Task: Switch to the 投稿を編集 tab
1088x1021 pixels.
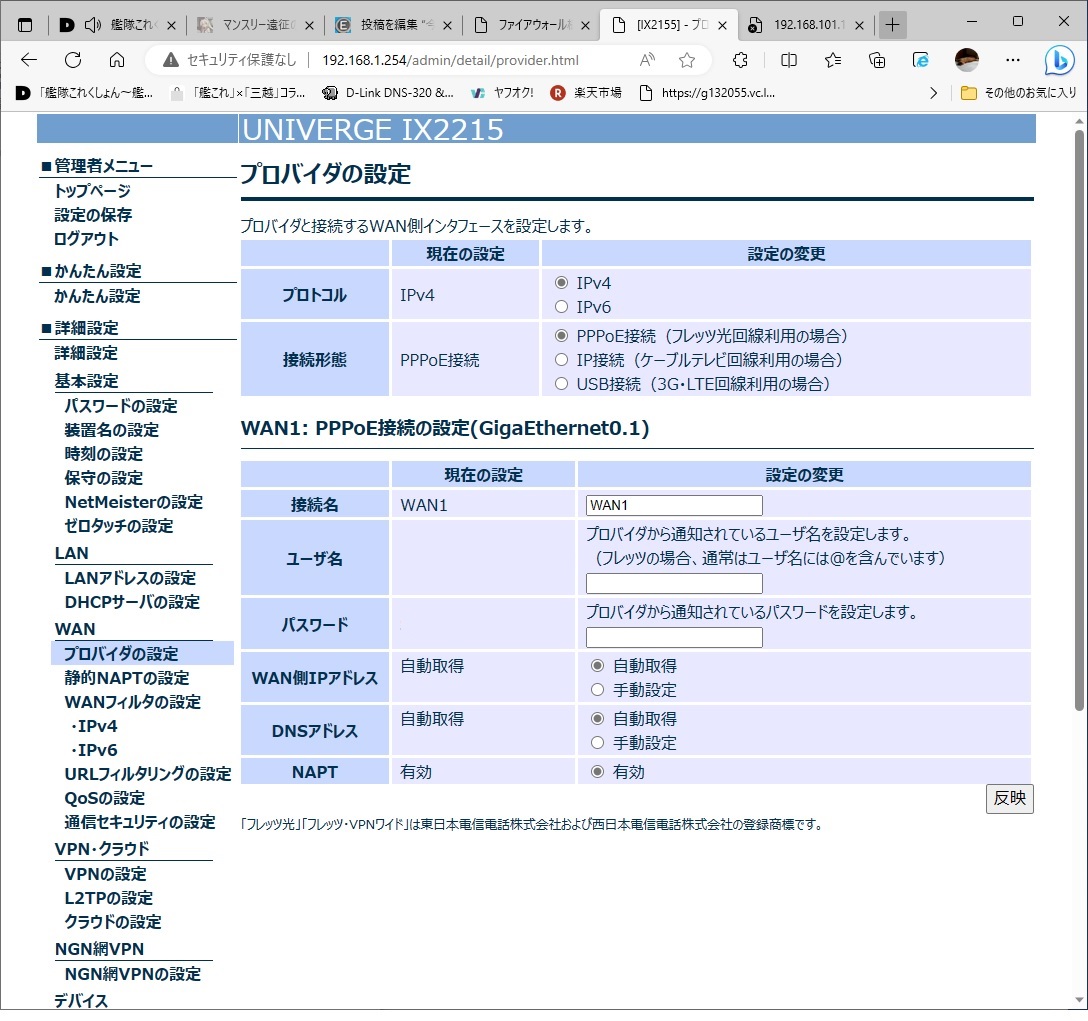Action: pos(394,26)
